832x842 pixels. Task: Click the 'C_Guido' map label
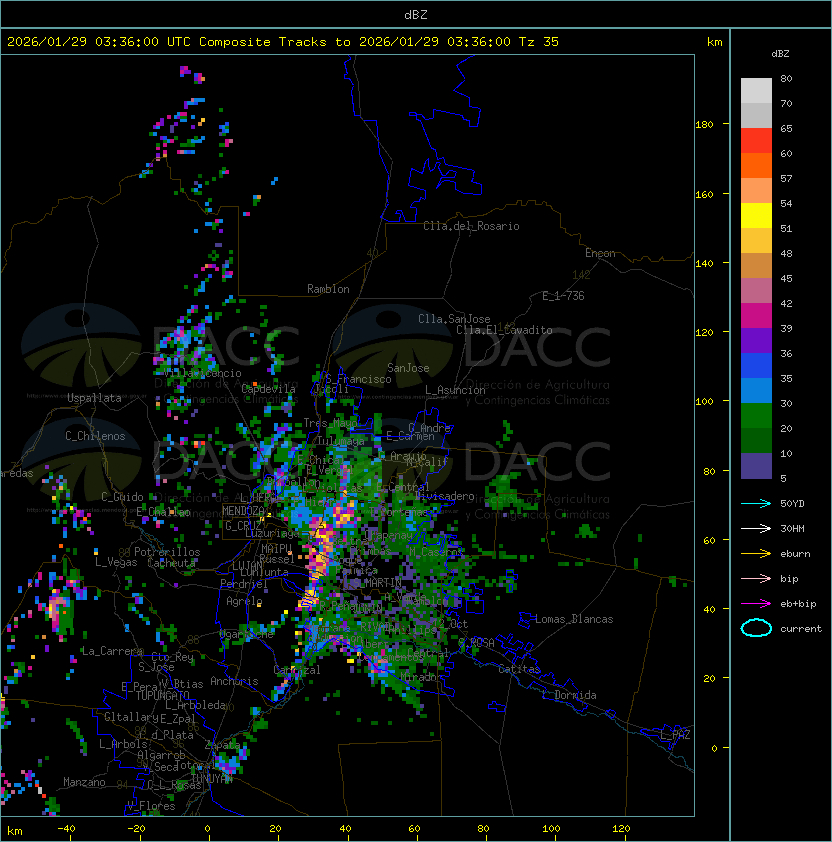point(122,497)
